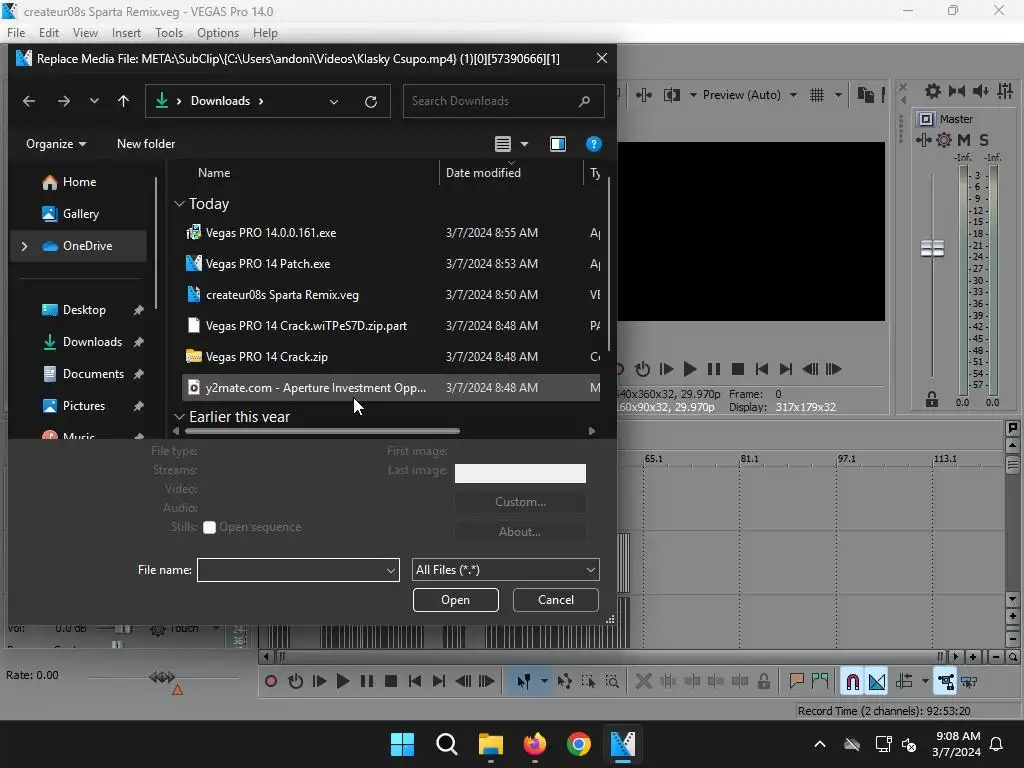The width and height of the screenshot is (1024, 768).
Task: Mute the Master bus with the M button
Action: [x=964, y=139]
